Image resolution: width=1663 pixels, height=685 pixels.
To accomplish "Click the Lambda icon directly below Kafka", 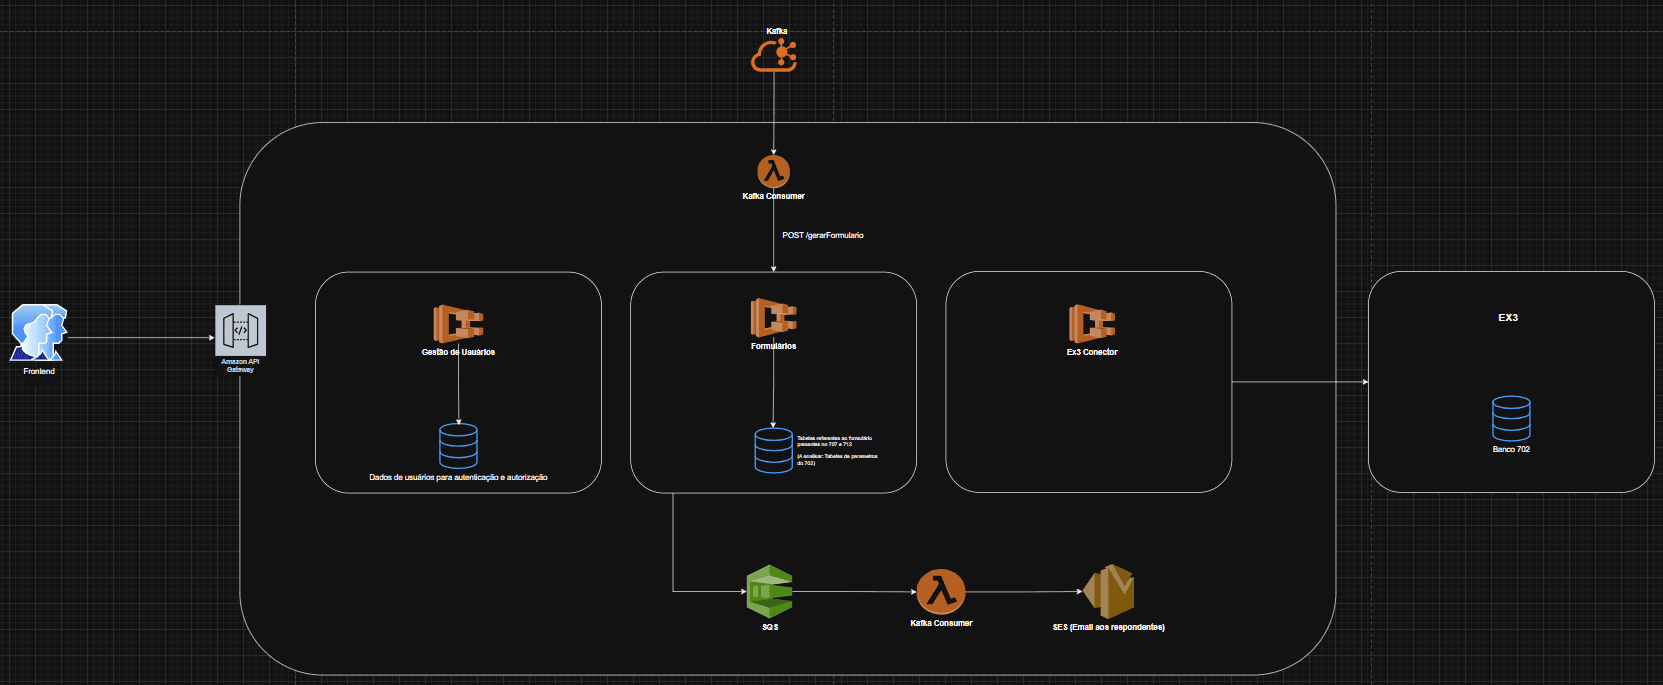I will [773, 172].
